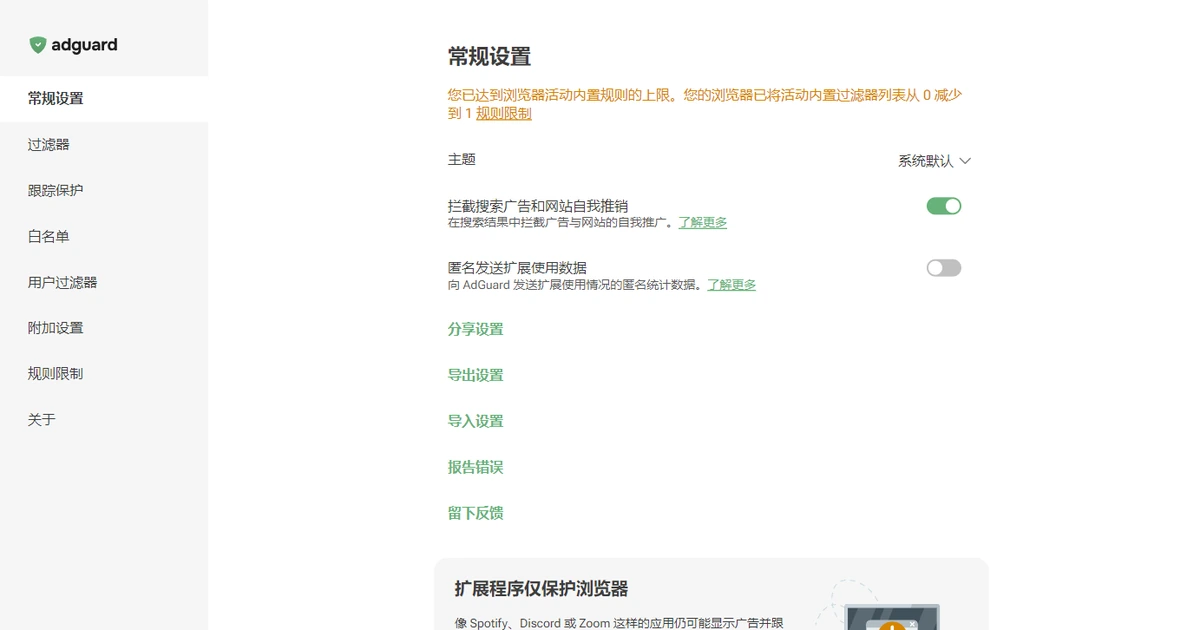This screenshot has width=1200, height=630.
Task: Follow the 规则限制 link in warning
Action: coord(504,114)
